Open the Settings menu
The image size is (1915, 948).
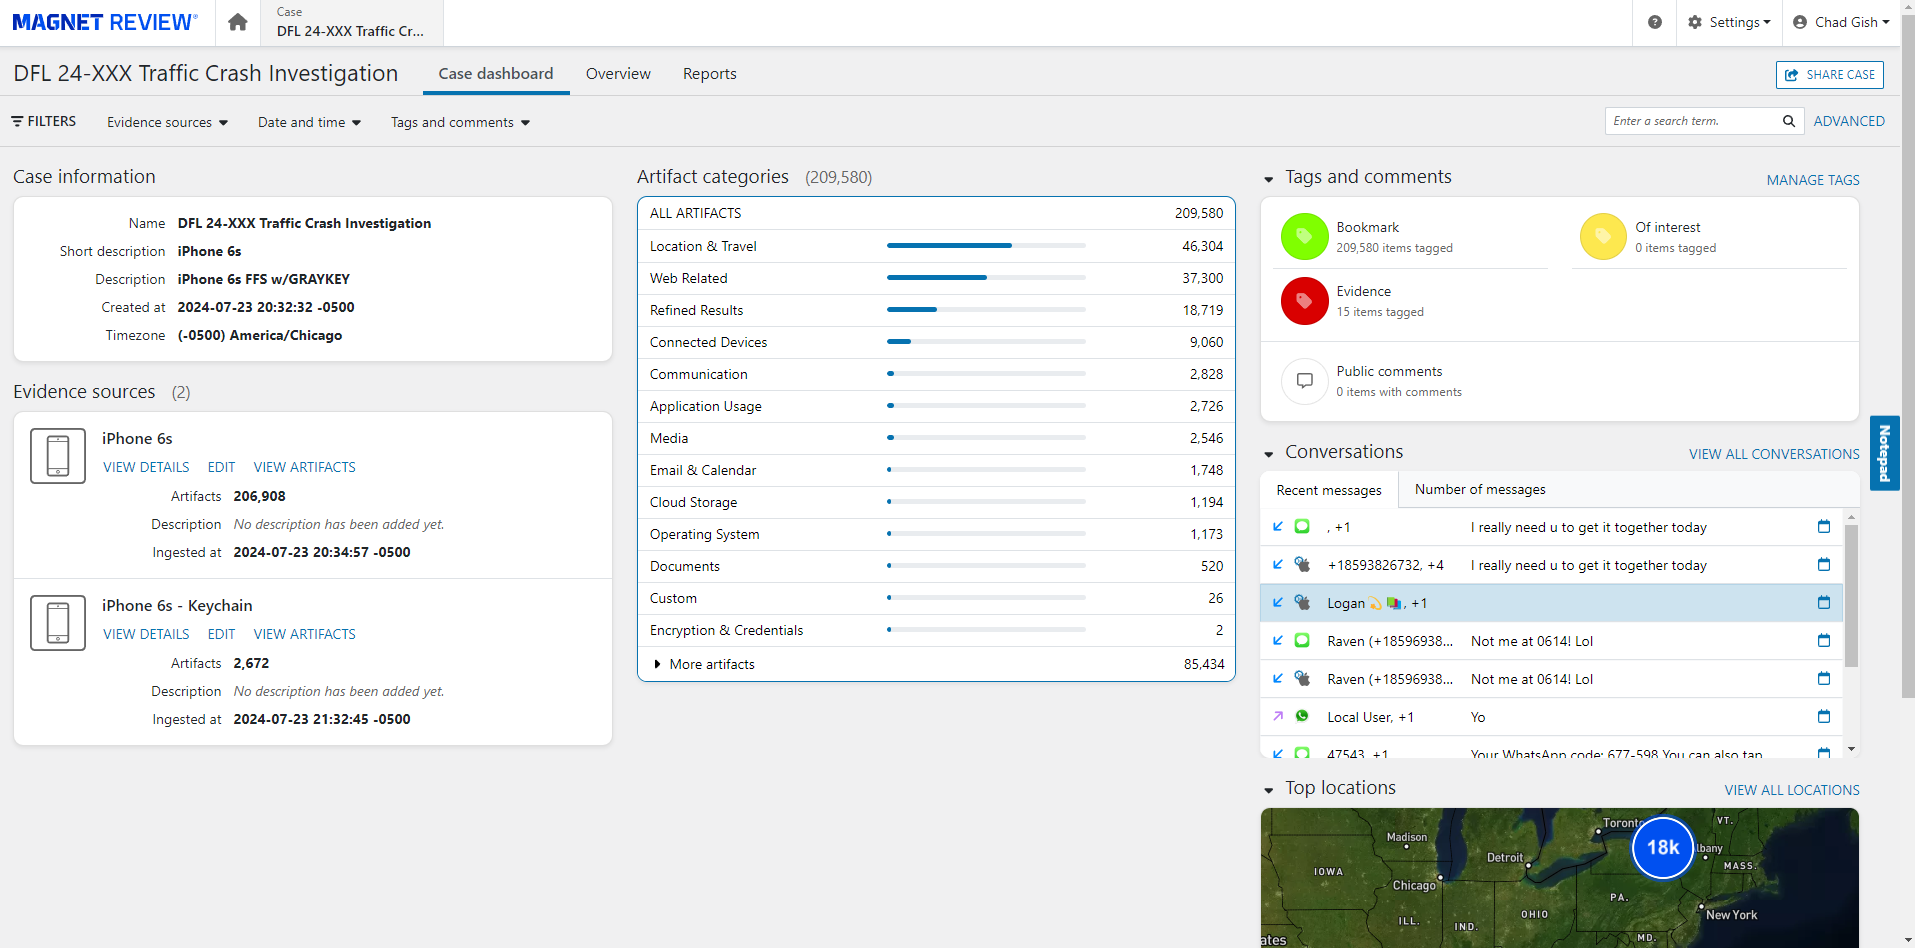pyautogui.click(x=1729, y=22)
